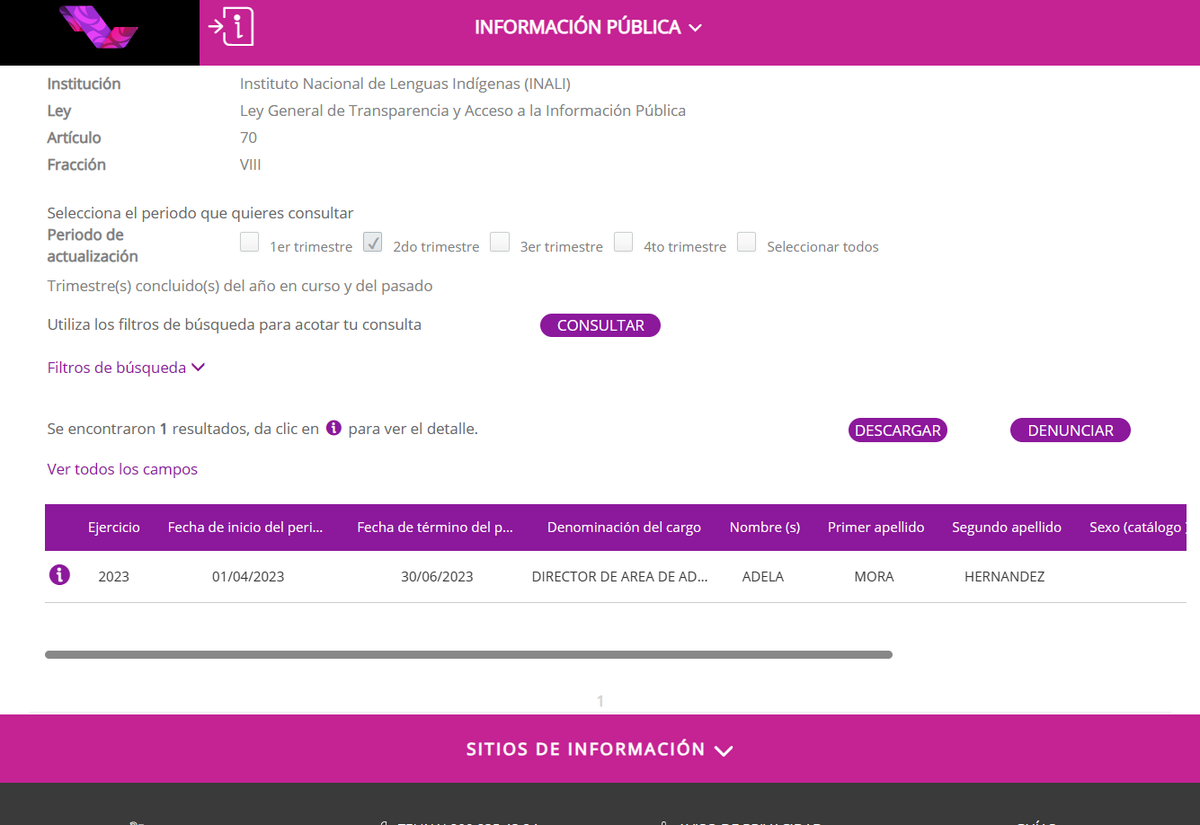Click the CONSULTAR button

pyautogui.click(x=600, y=325)
